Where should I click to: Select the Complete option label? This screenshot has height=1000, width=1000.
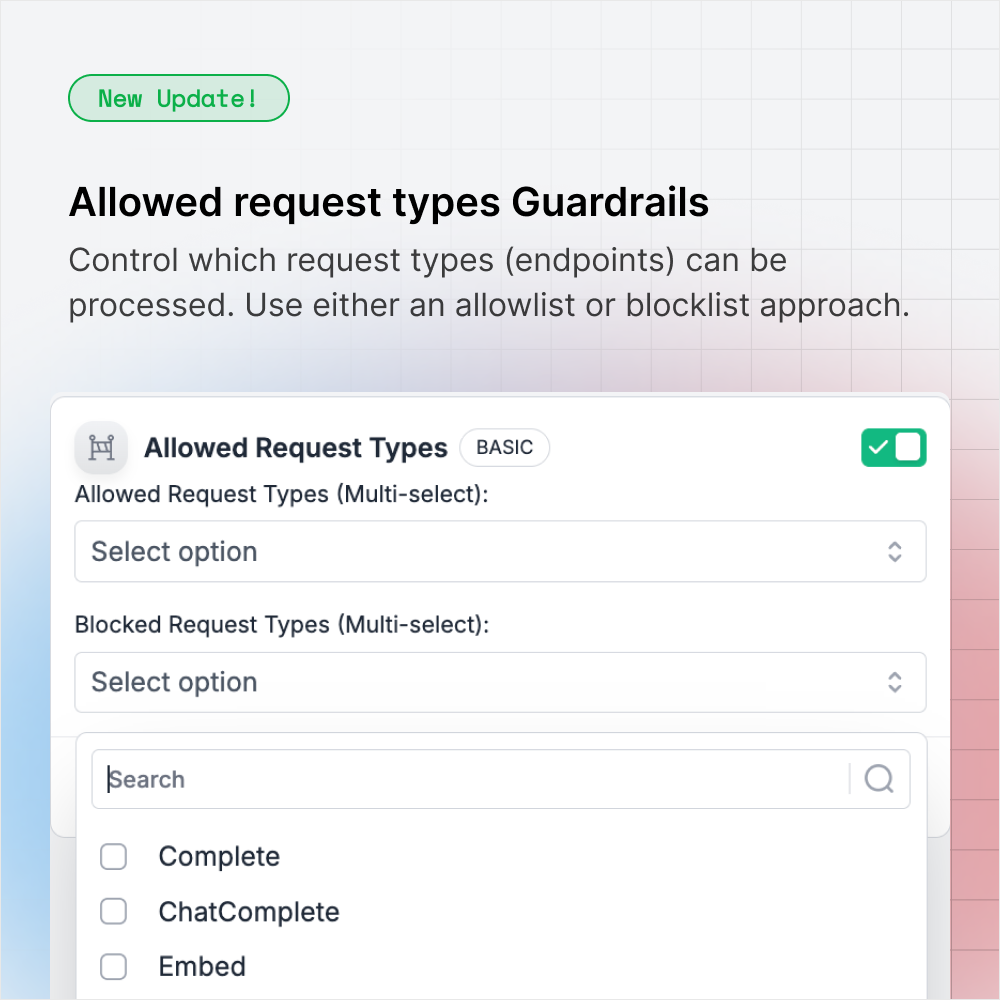pyautogui.click(x=219, y=857)
